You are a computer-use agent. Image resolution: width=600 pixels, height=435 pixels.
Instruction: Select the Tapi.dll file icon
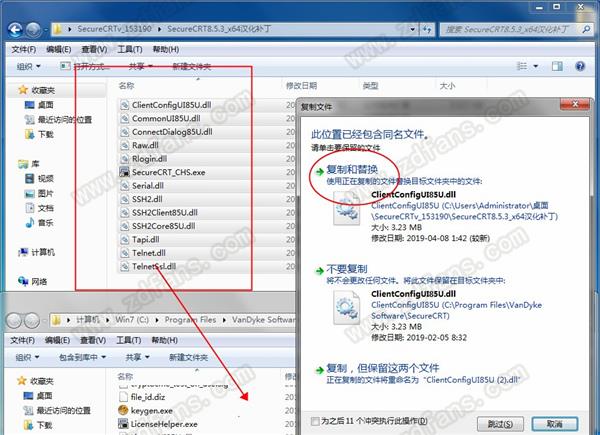[x=124, y=239]
